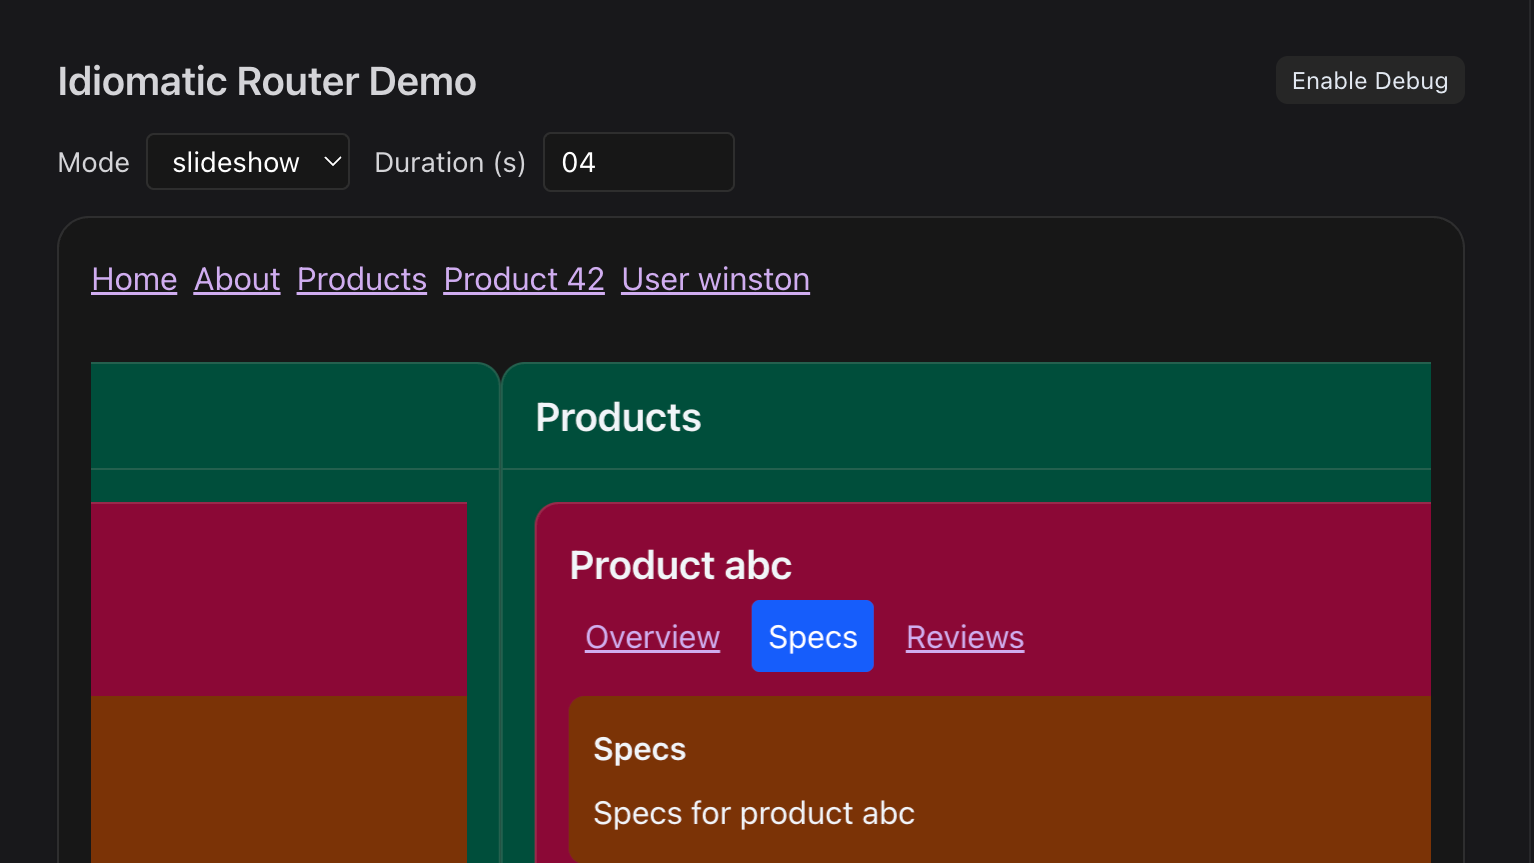Click the Duration (s) label
The width and height of the screenshot is (1534, 863).
450,163
